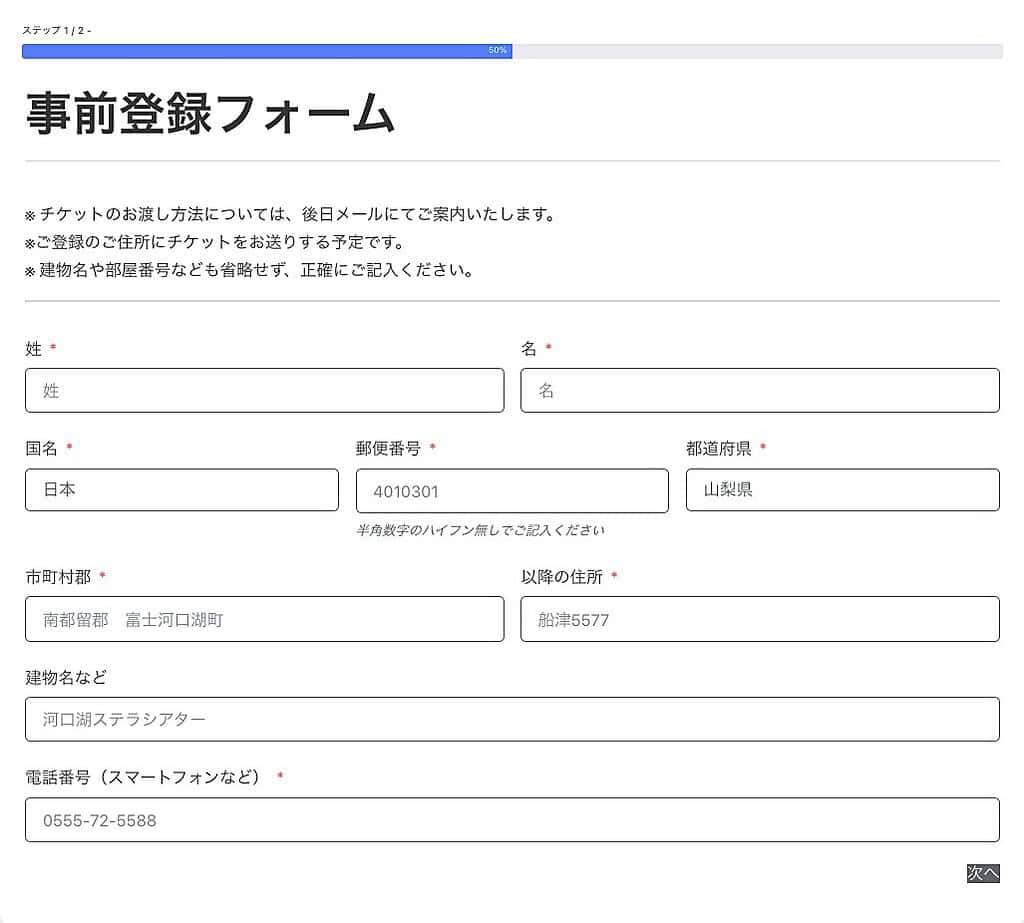Image resolution: width=1024 pixels, height=923 pixels.
Task: Click the 姓 (last name) input field
Action: [264, 390]
